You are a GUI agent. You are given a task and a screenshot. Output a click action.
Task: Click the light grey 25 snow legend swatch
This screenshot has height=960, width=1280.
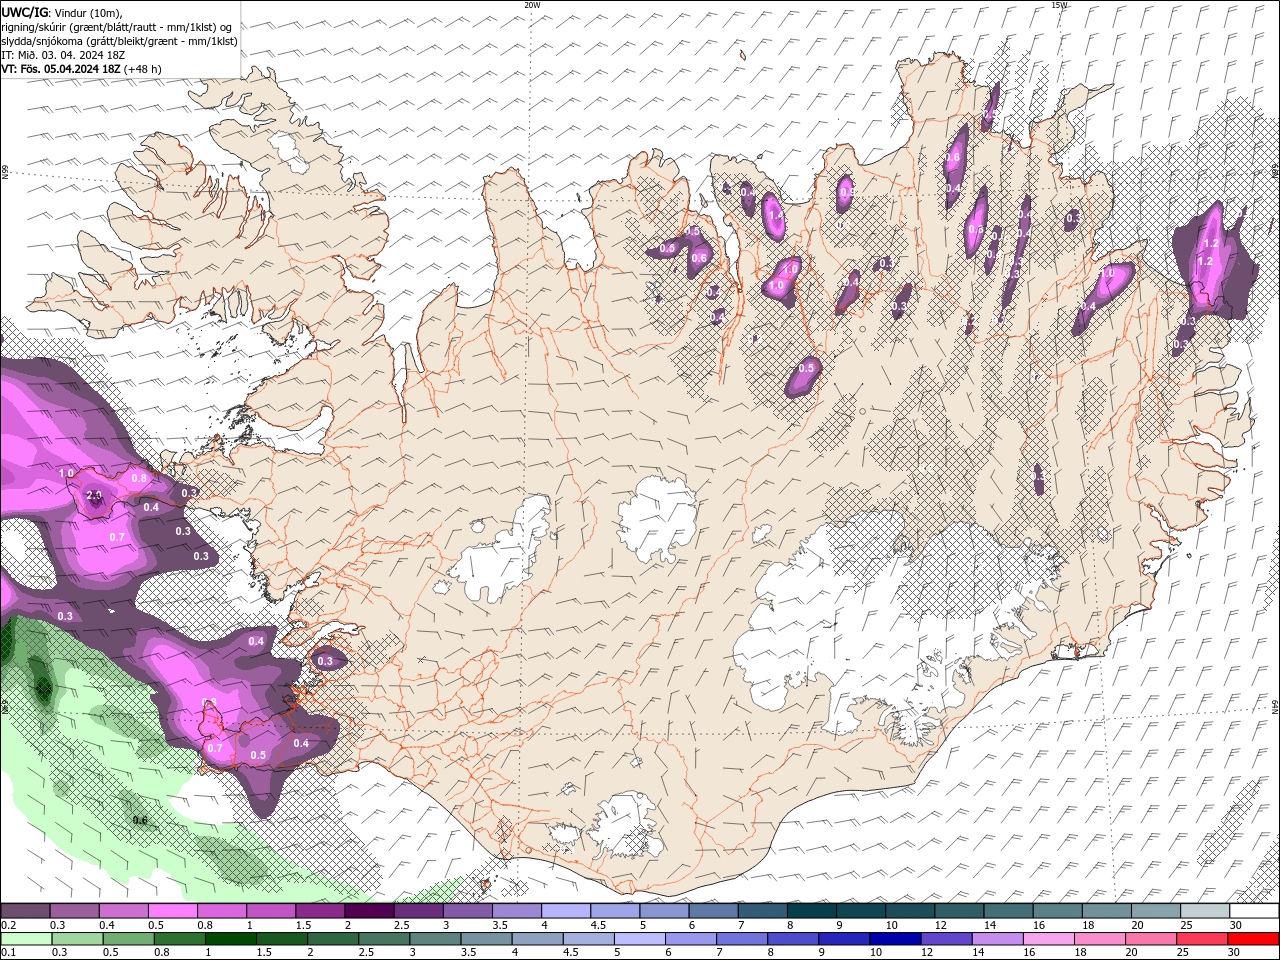coord(1204,911)
